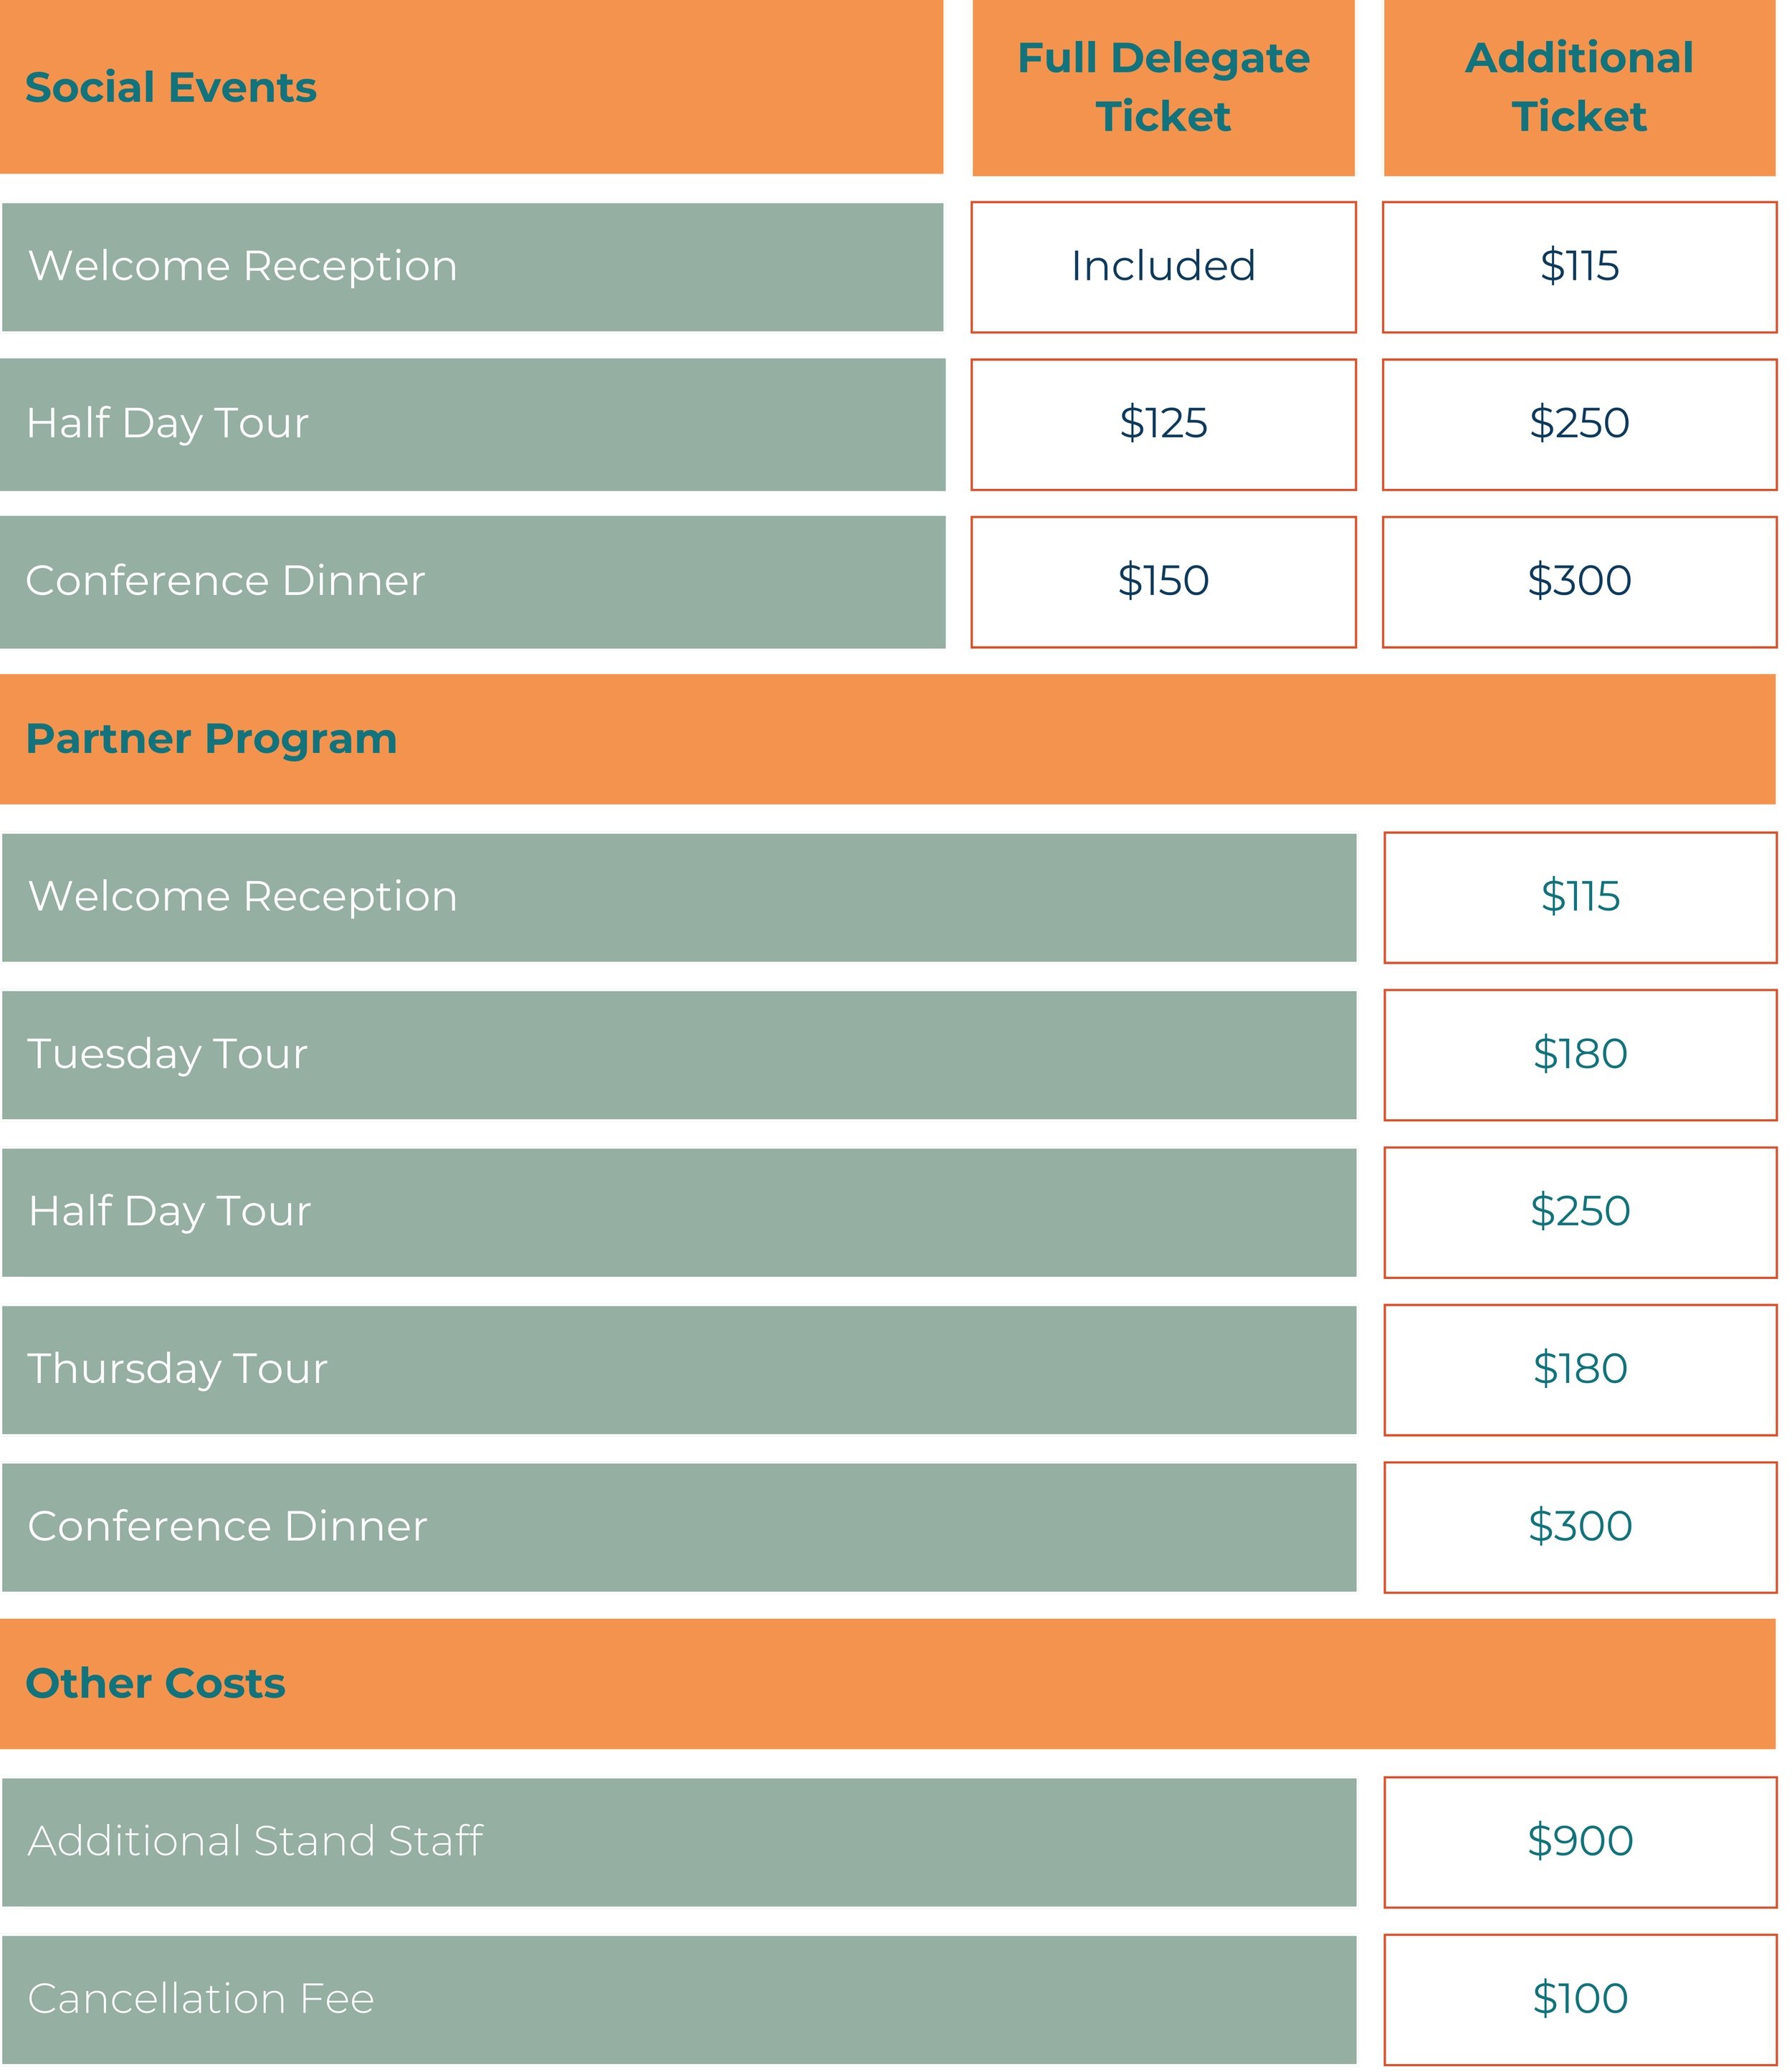Select the Additional Stand Staff row

pyautogui.click(x=679, y=1842)
